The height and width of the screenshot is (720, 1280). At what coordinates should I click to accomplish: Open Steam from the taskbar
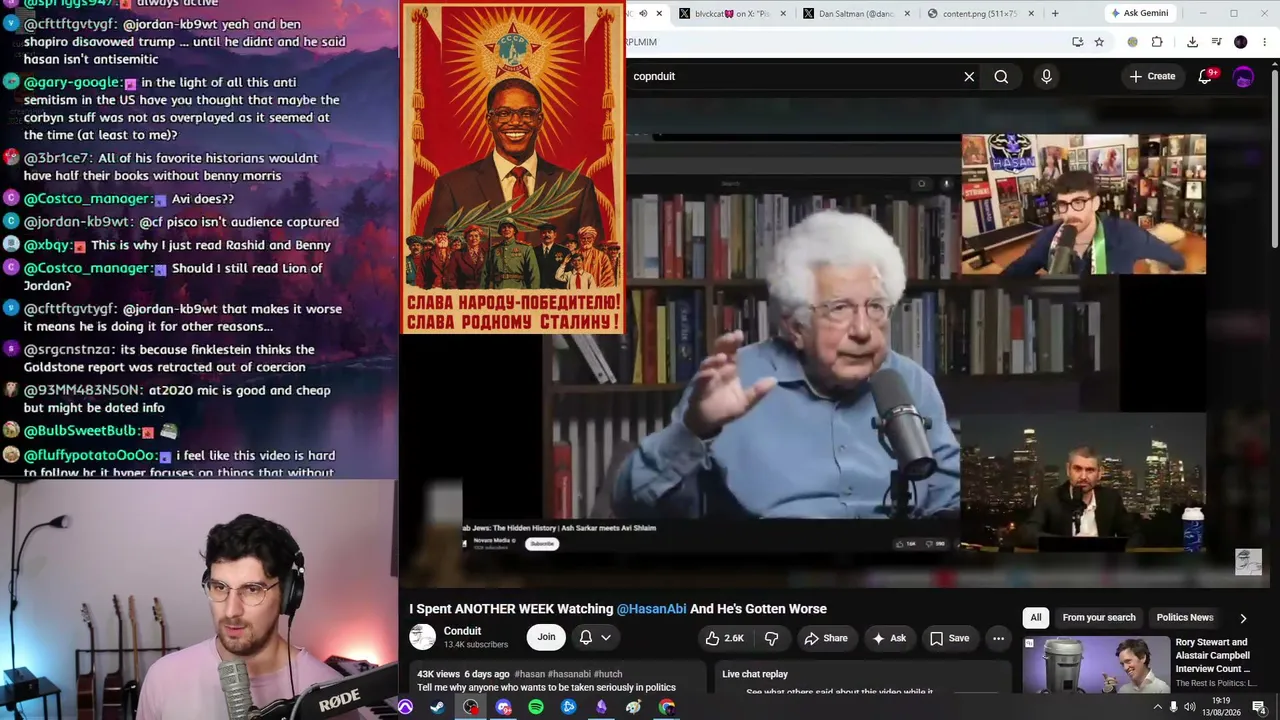(437, 707)
